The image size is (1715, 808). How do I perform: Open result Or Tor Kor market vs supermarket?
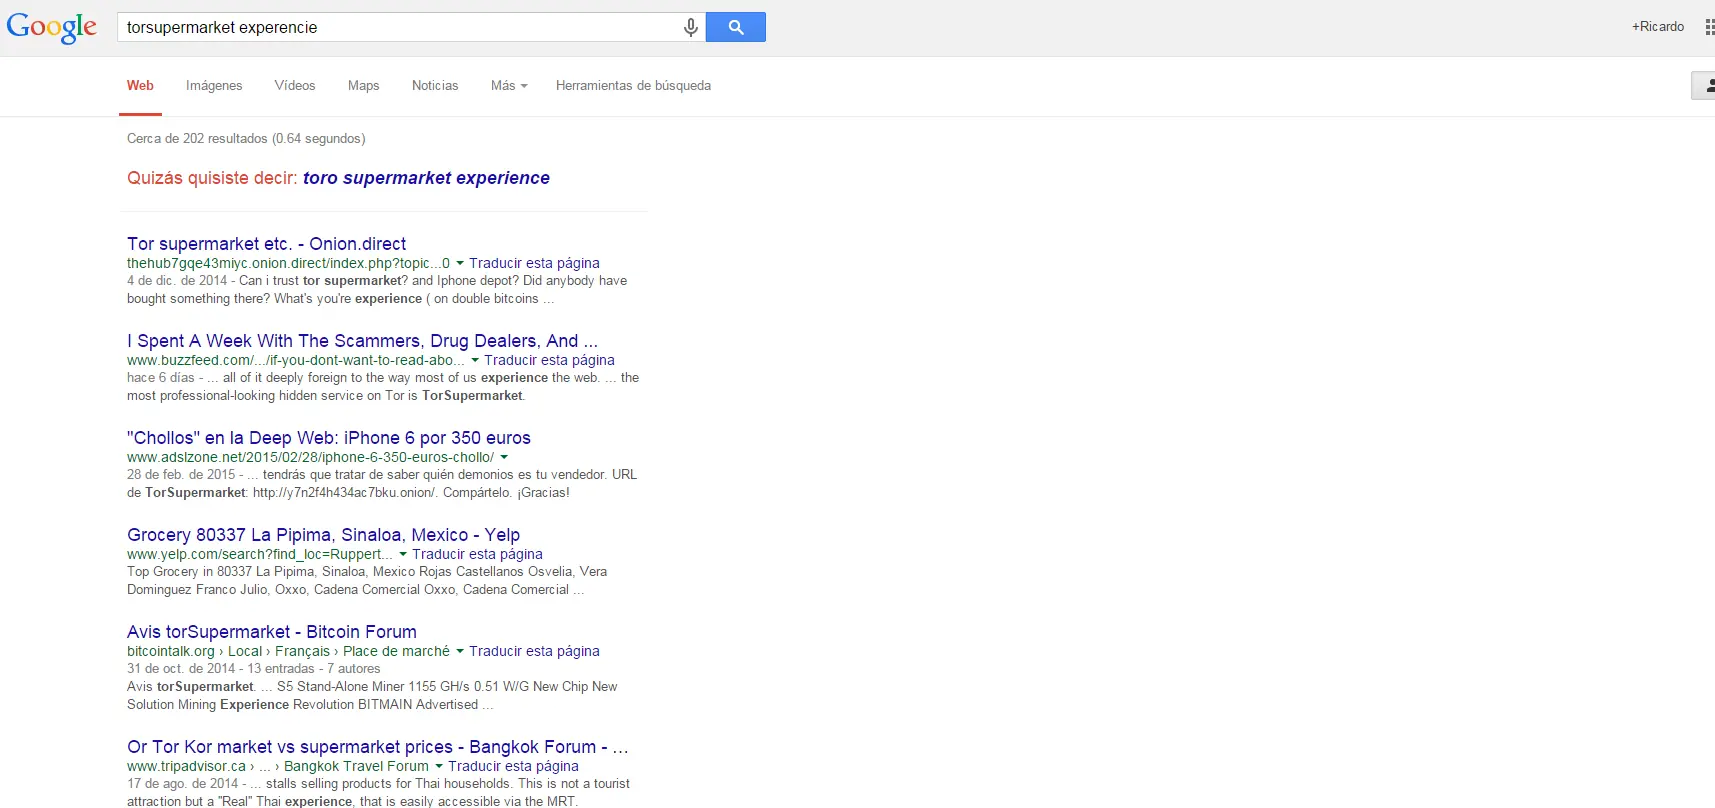378,747
